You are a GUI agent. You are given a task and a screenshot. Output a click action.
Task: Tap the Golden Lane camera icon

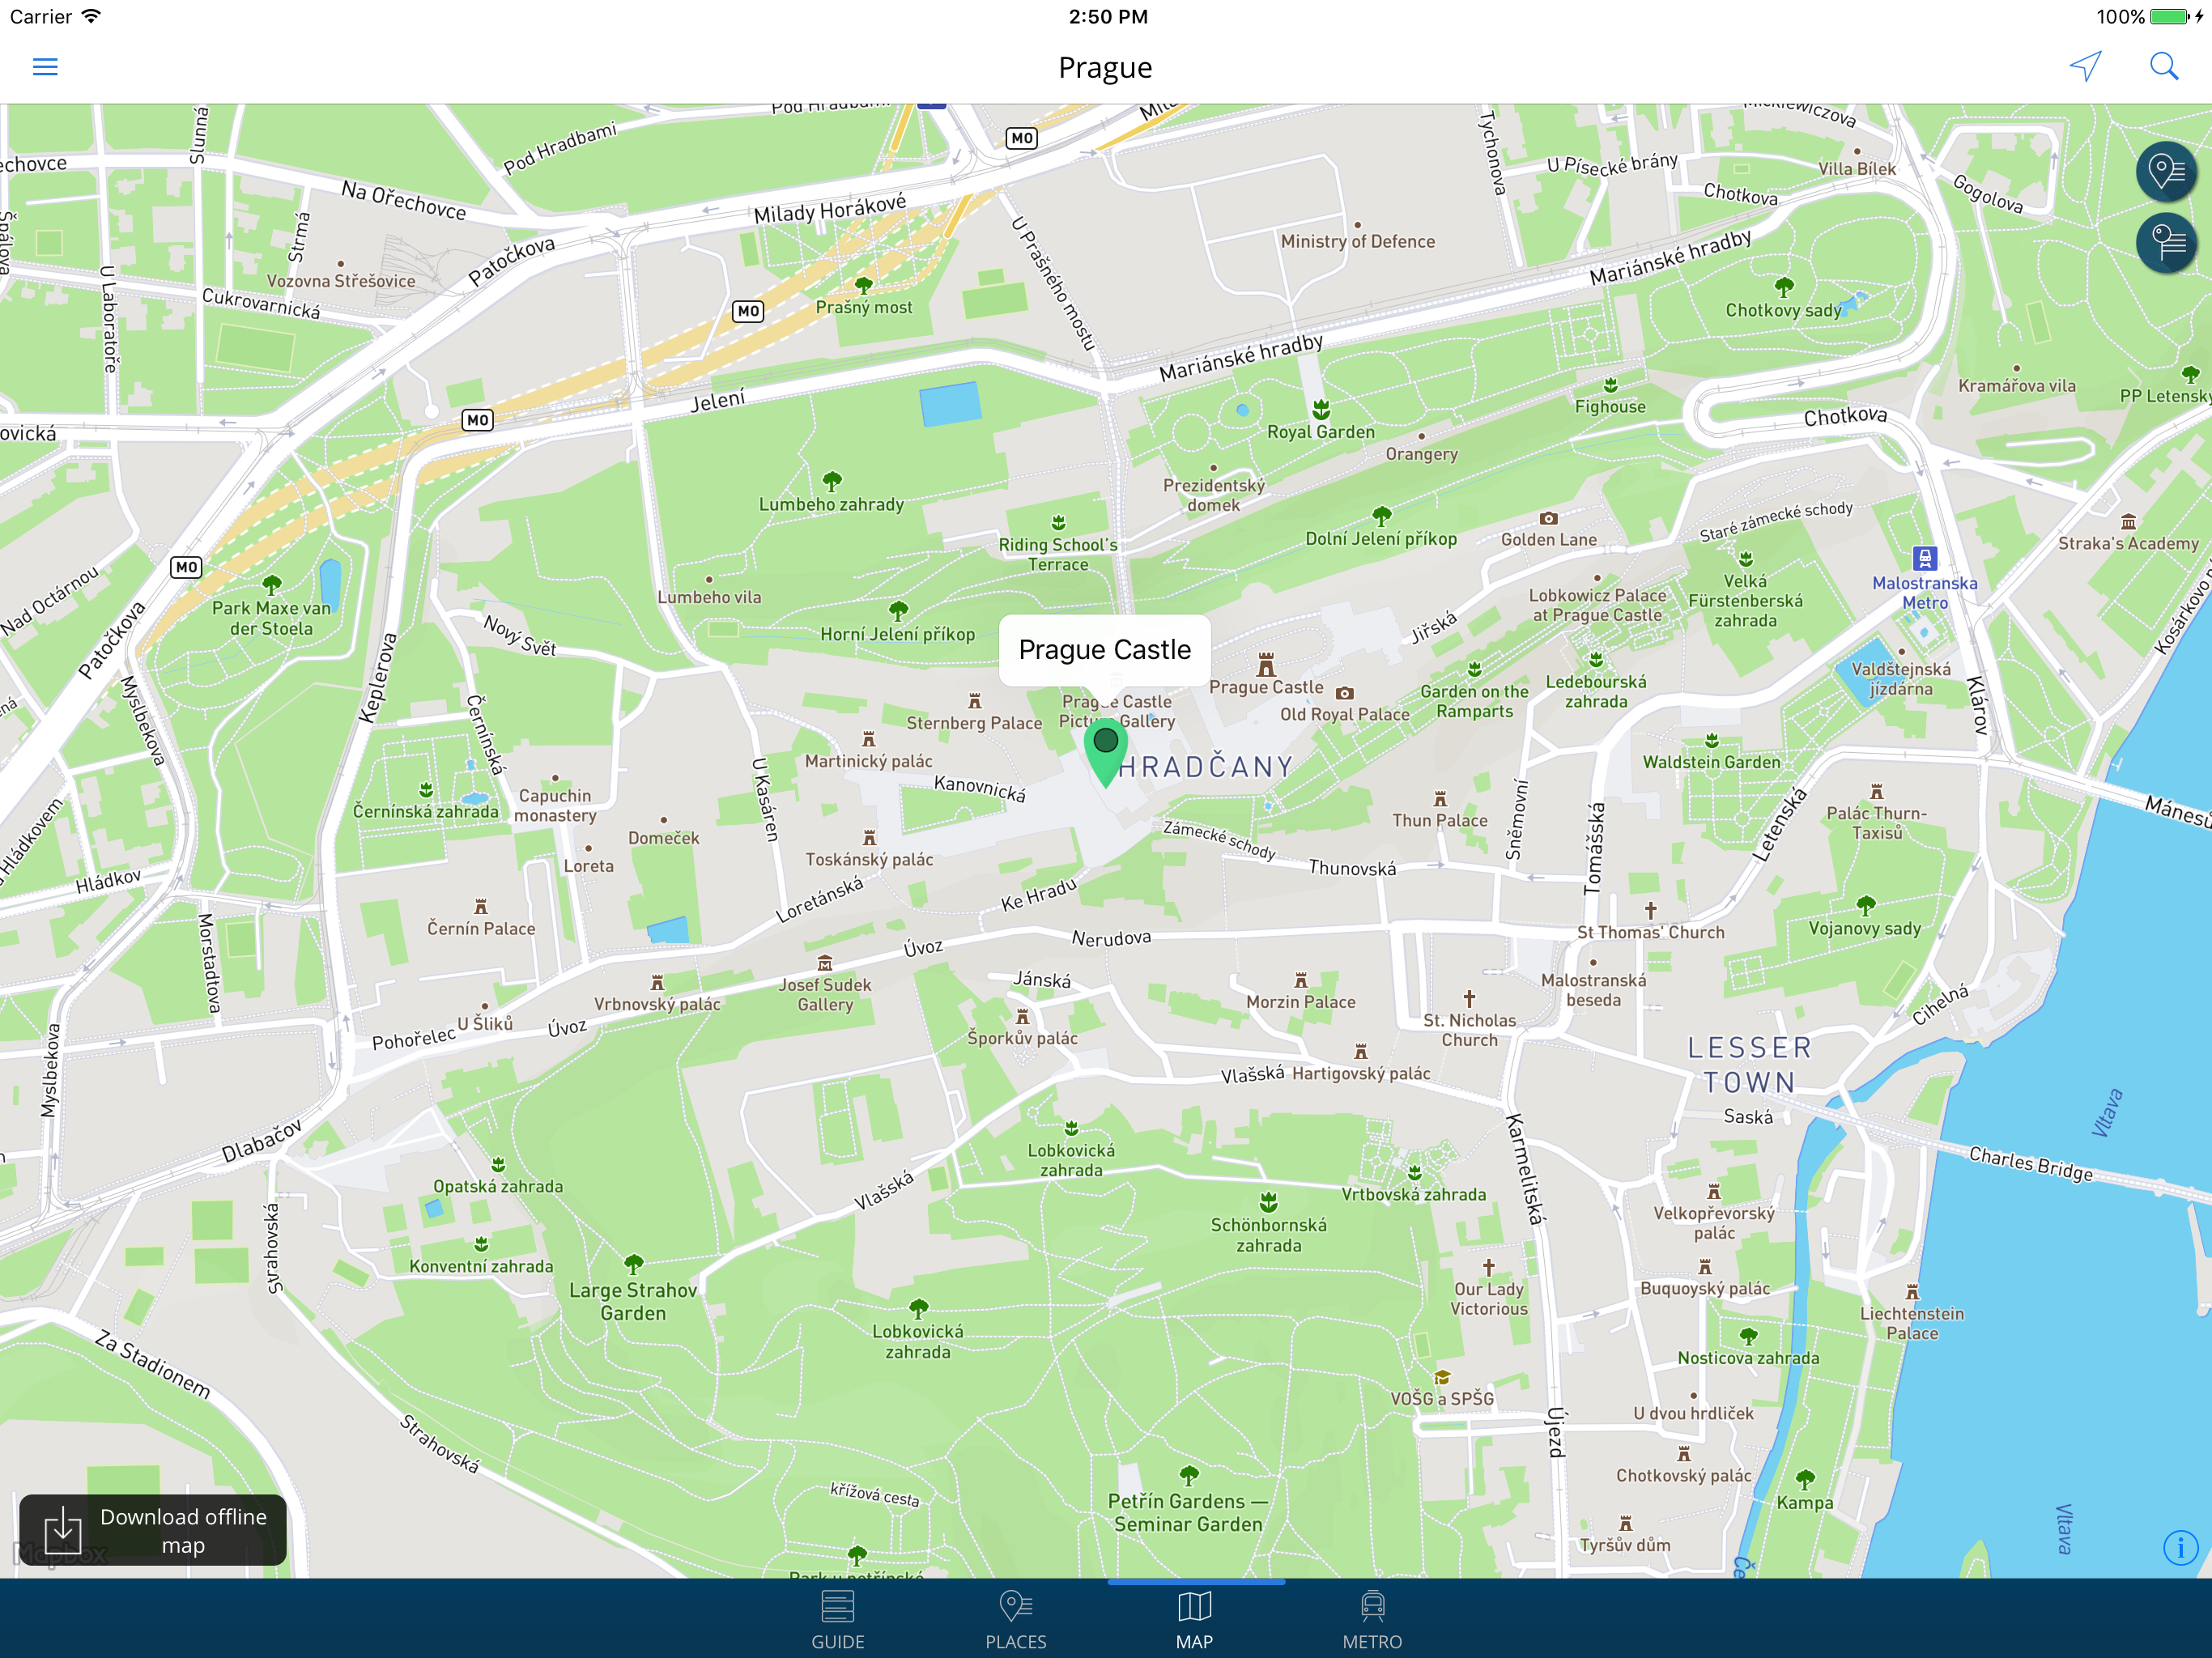point(1548,519)
